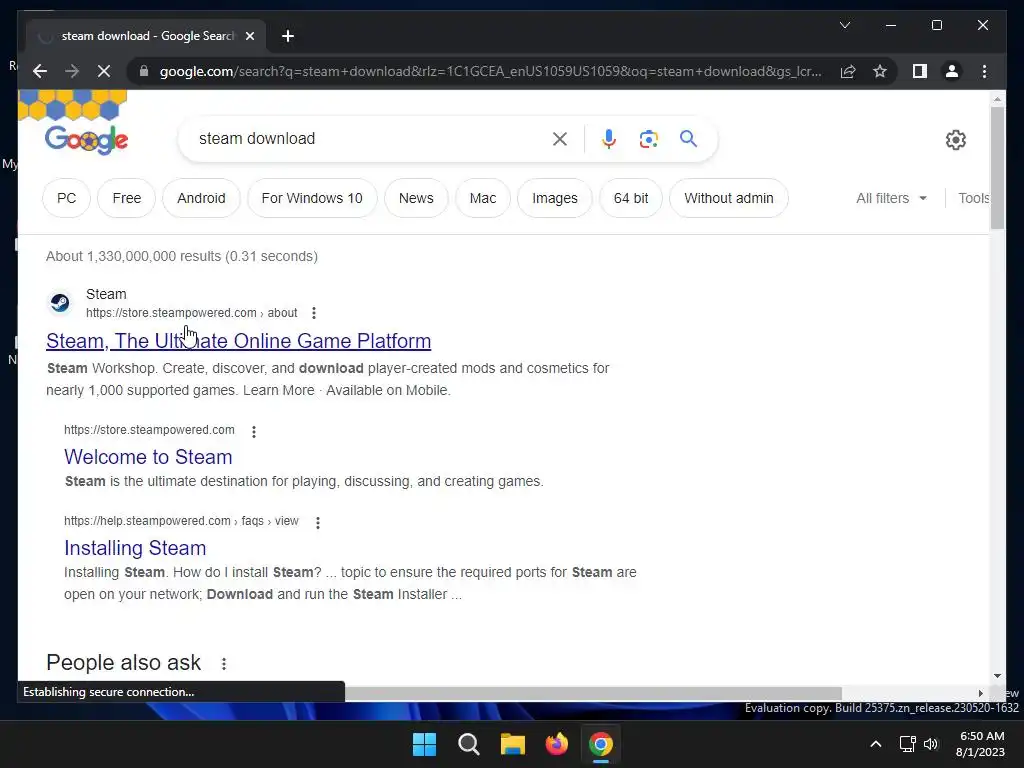Image resolution: width=1024 pixels, height=768 pixels.
Task: Click the People also ask heading
Action: pos(123,663)
